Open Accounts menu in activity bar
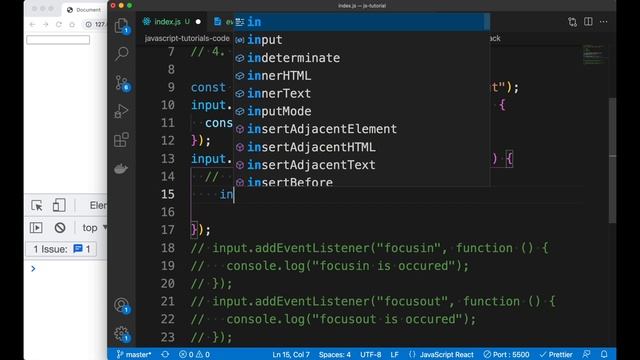The image size is (640, 360). click(121, 305)
